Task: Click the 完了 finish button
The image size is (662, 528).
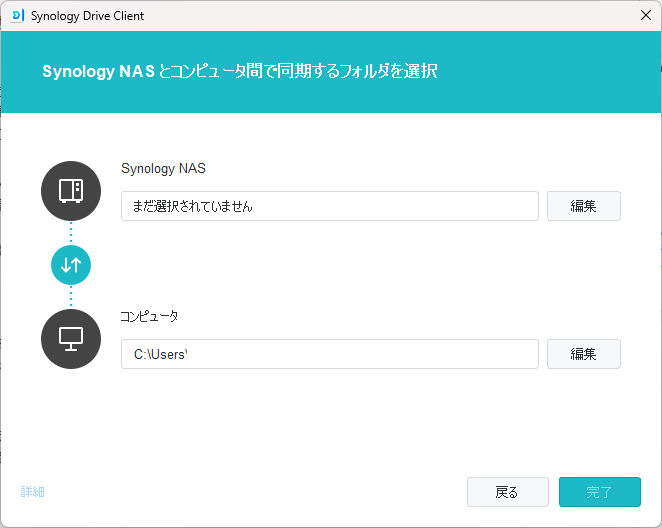Action: (x=600, y=492)
